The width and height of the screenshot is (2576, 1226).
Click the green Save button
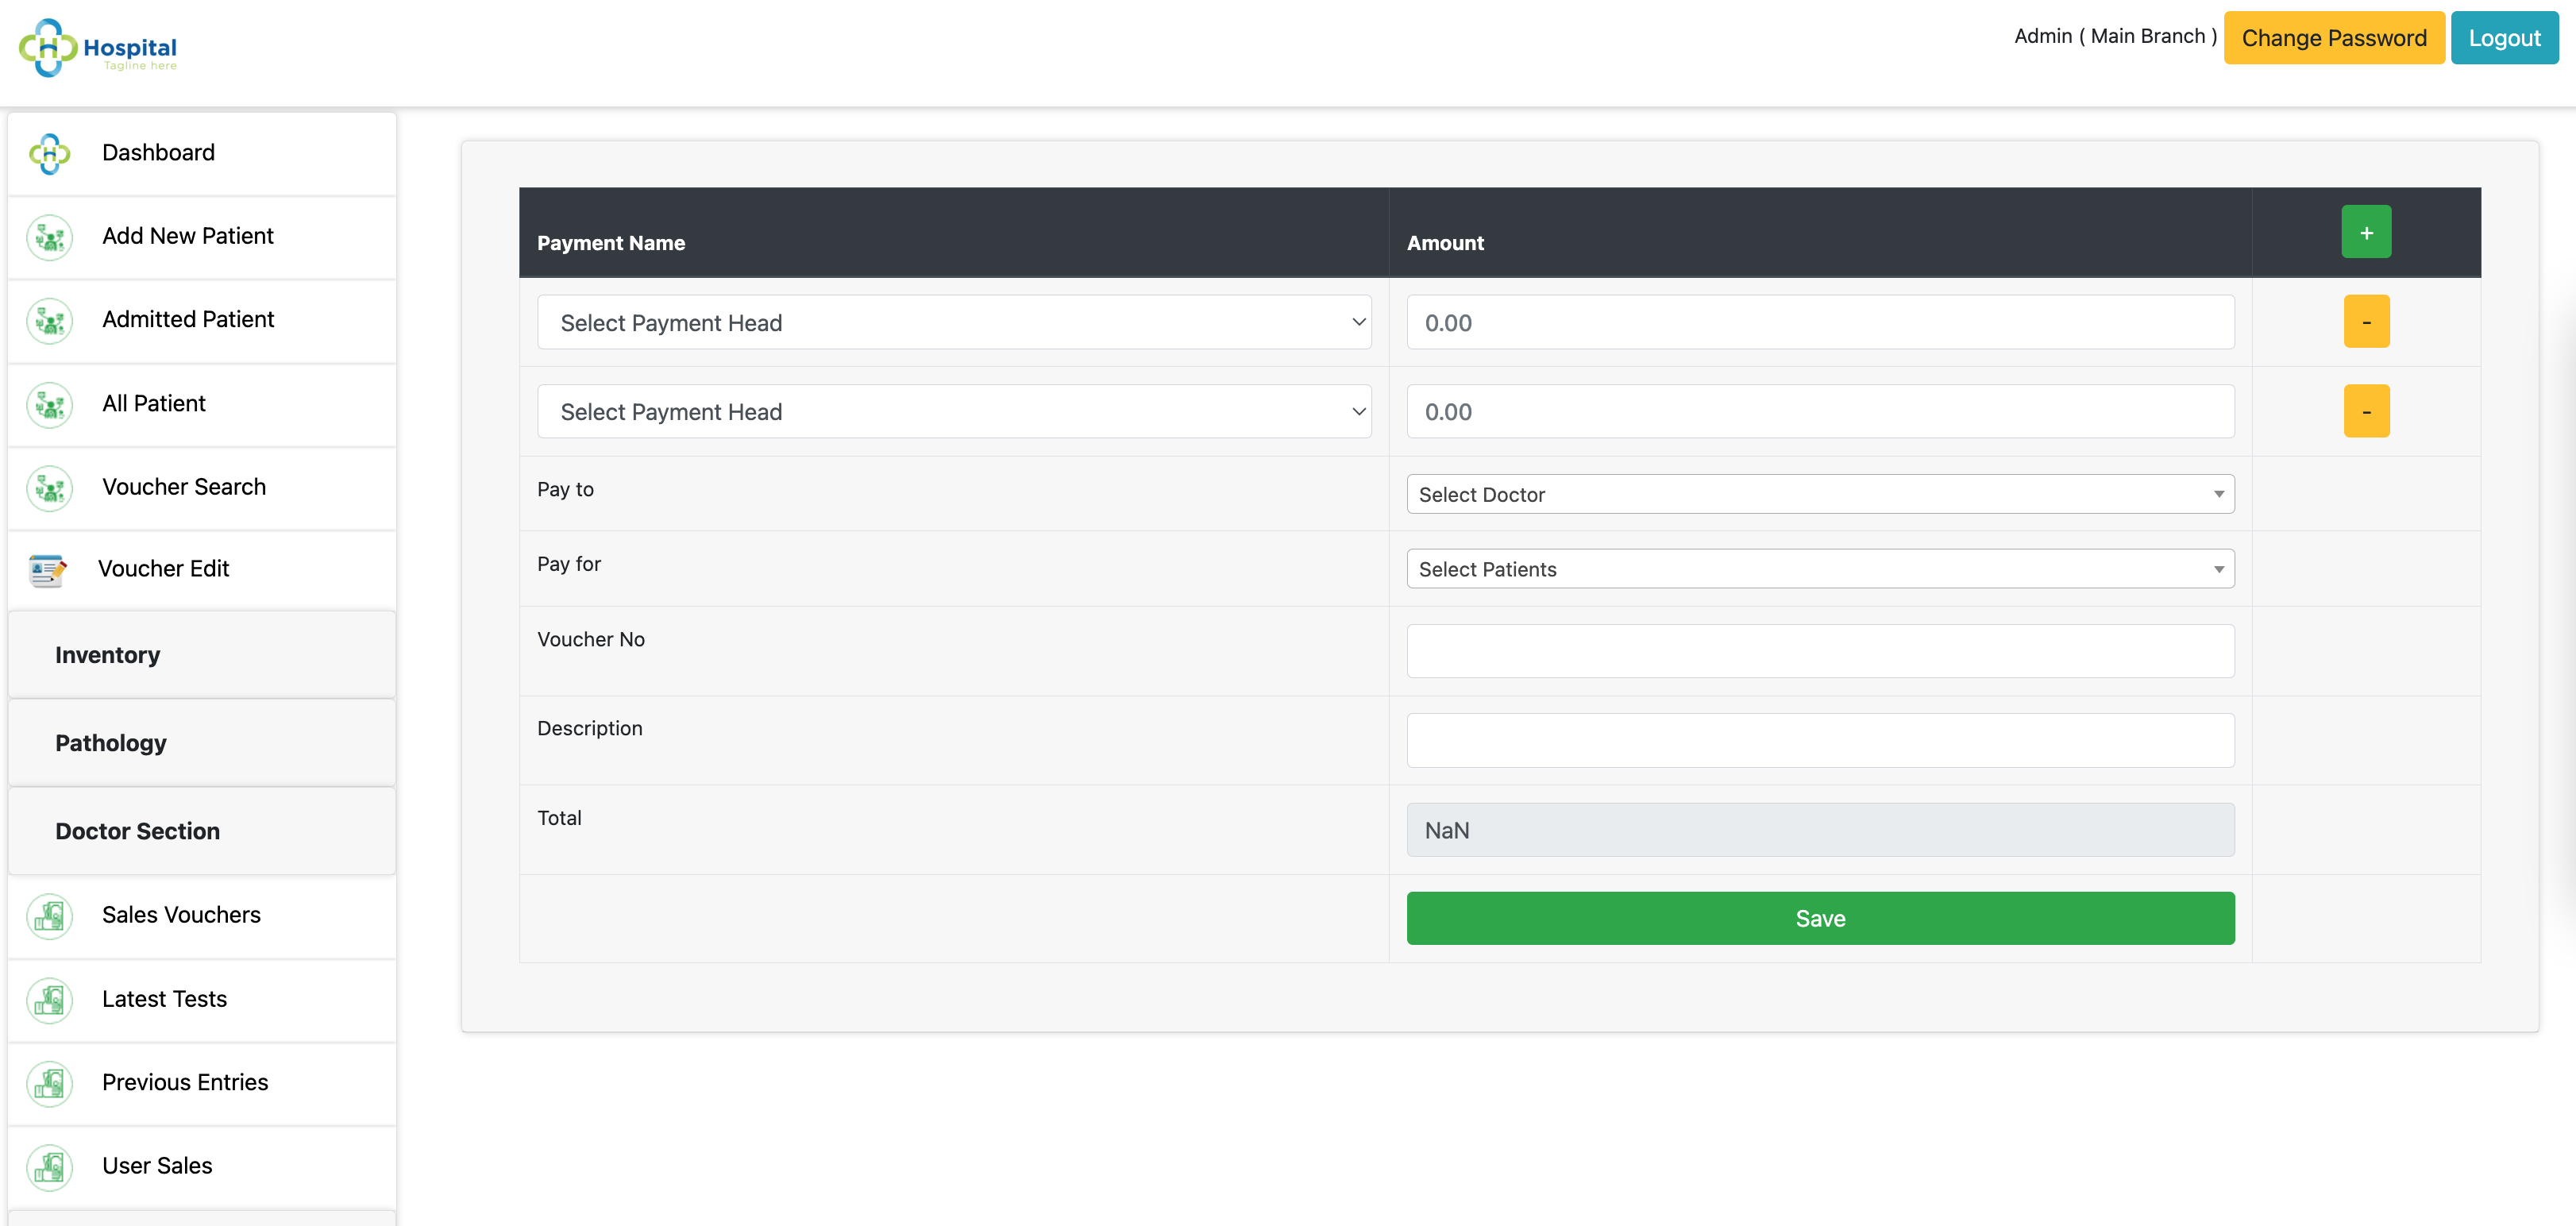click(x=1820, y=918)
